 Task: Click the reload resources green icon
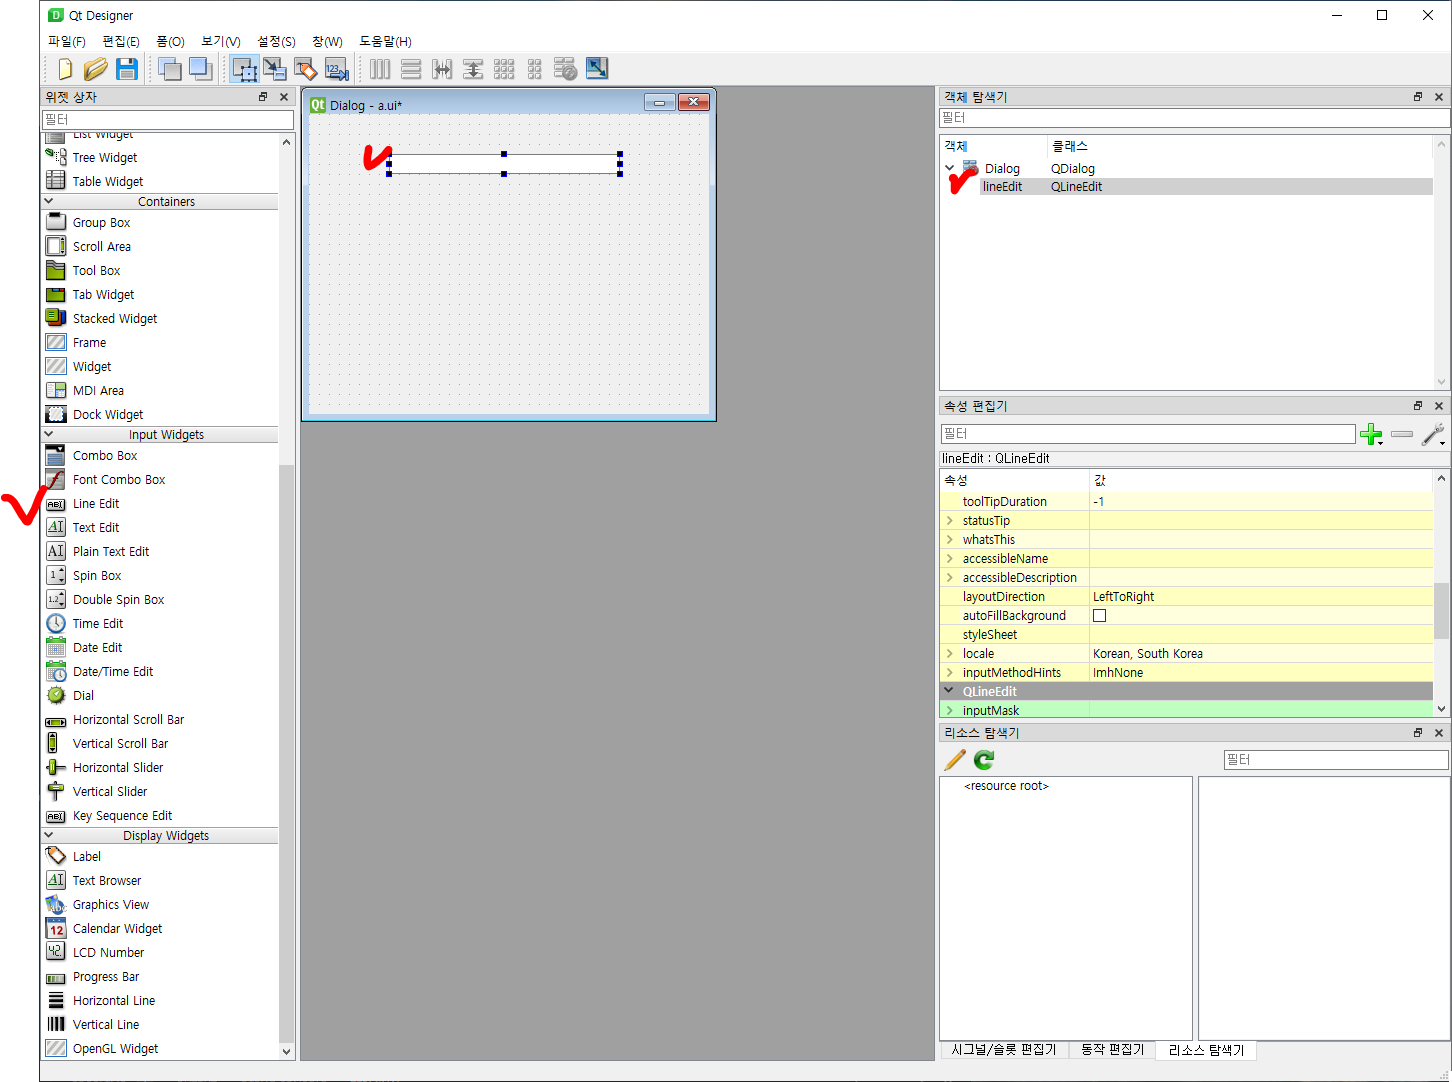984,760
